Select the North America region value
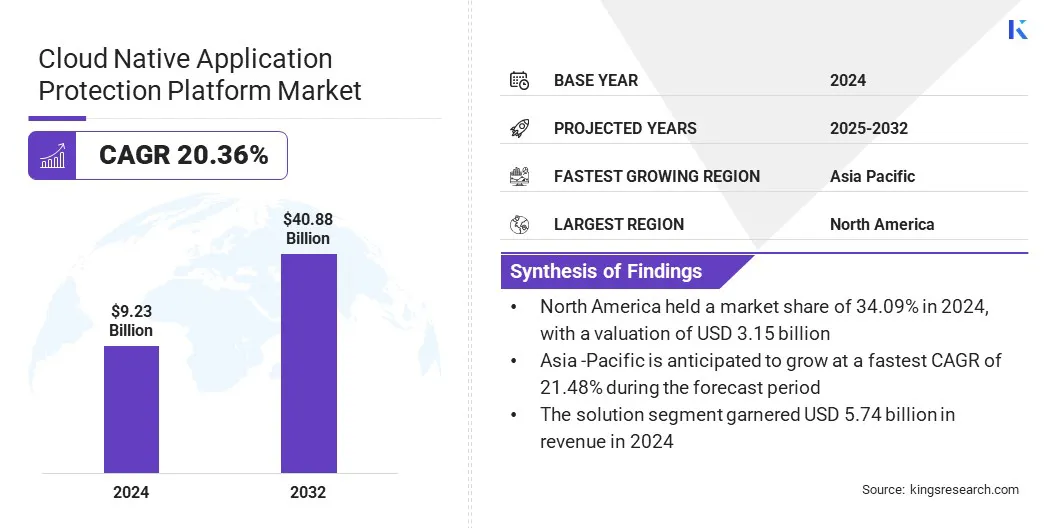This screenshot has height=528, width=1056. click(881, 224)
